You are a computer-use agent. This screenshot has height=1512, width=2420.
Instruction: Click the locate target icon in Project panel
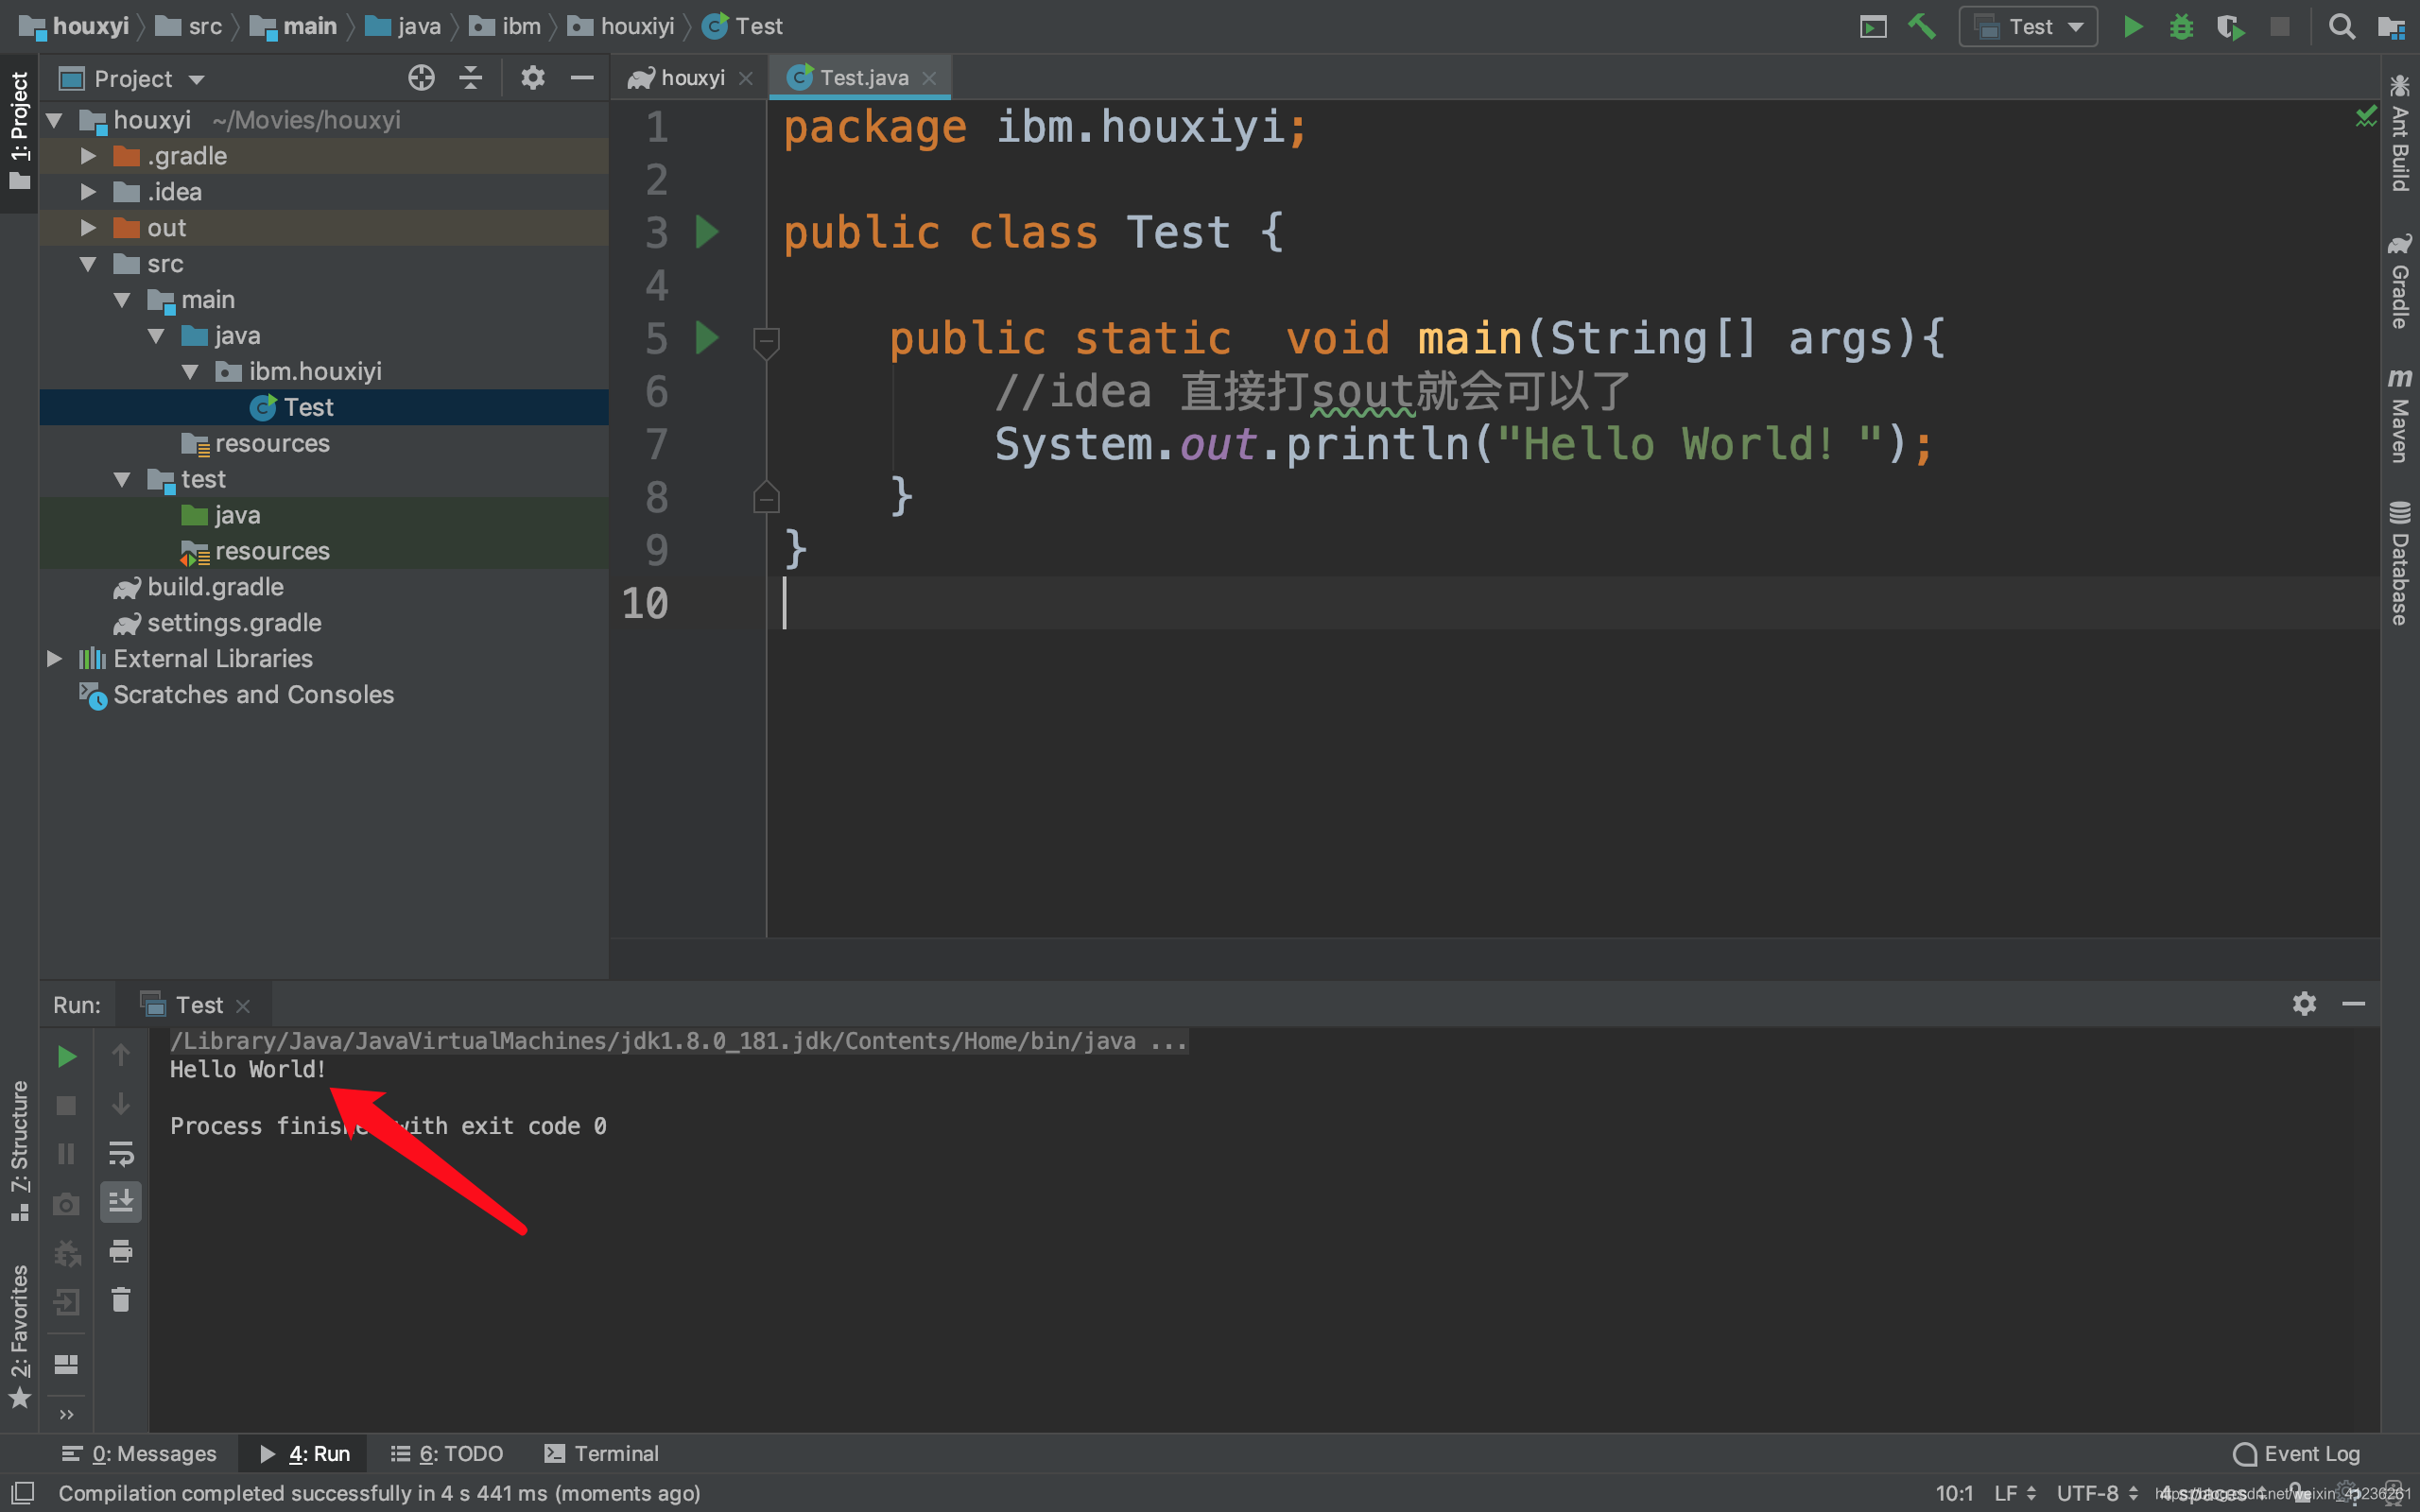pyautogui.click(x=421, y=78)
